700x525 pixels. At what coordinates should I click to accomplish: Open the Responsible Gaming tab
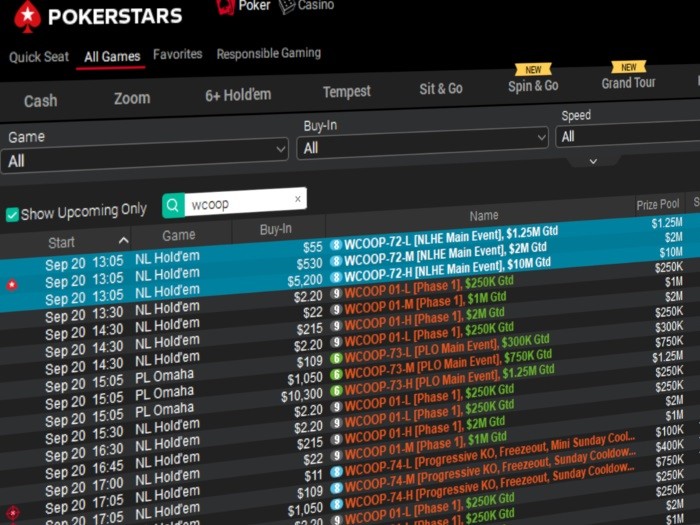[269, 53]
